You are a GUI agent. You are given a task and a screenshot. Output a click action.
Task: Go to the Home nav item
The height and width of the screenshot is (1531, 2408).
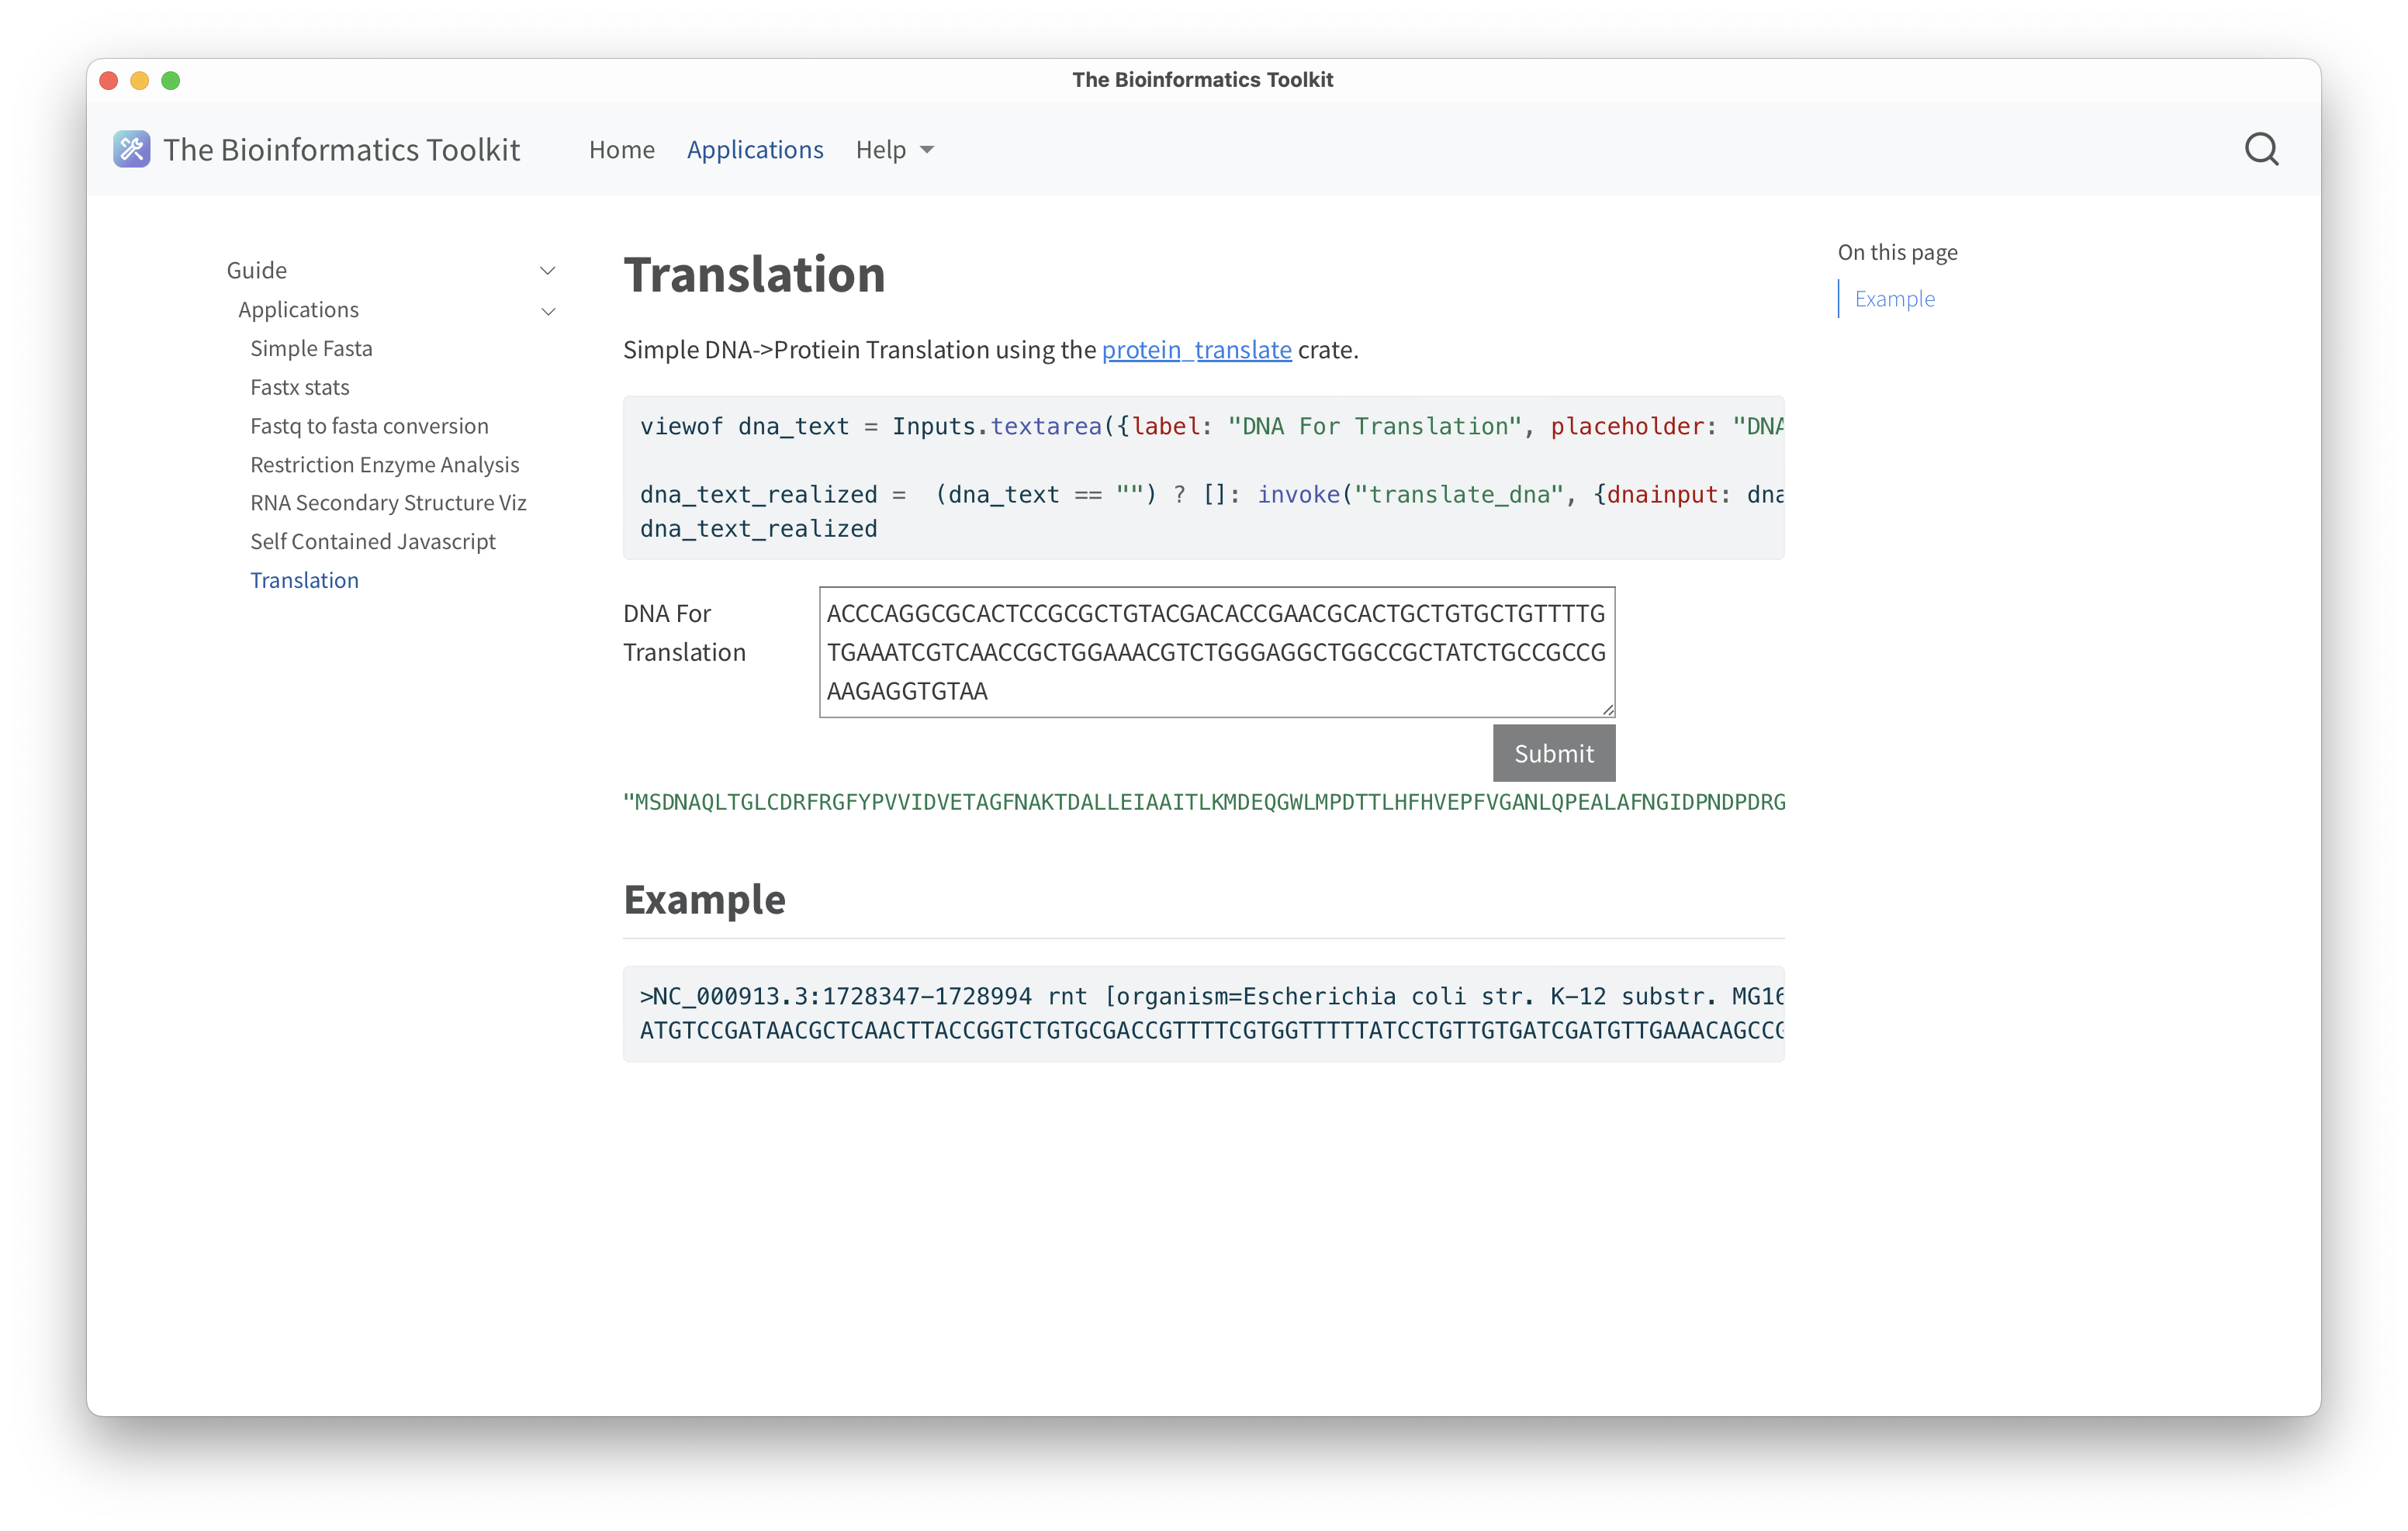(621, 149)
